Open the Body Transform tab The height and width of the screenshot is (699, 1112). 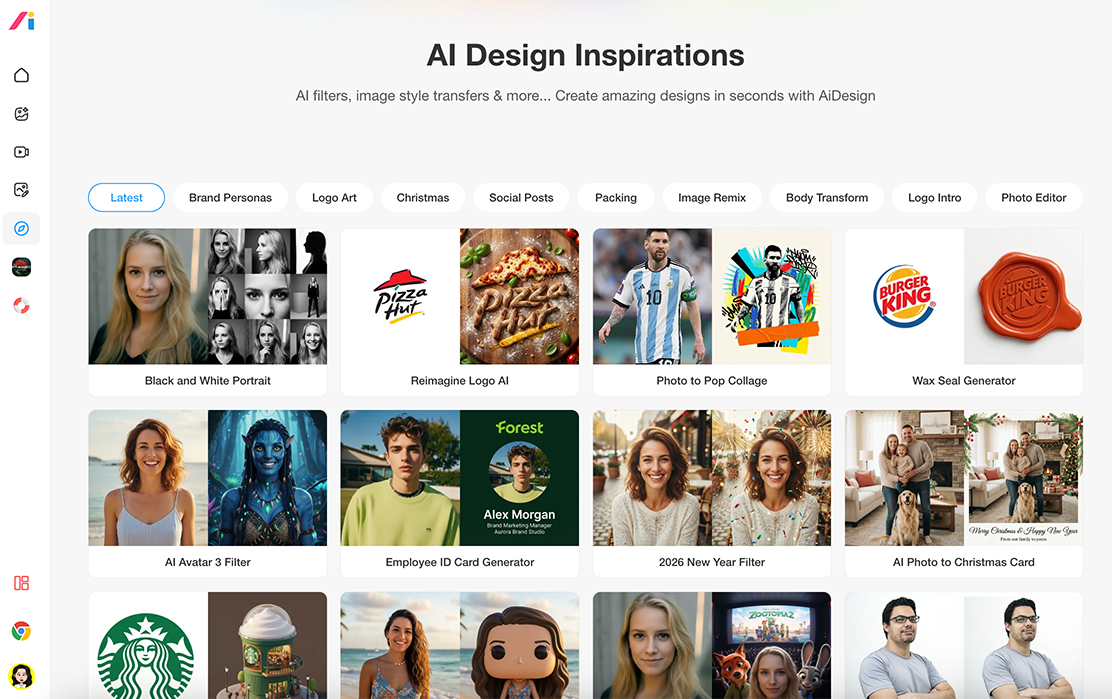tap(827, 198)
